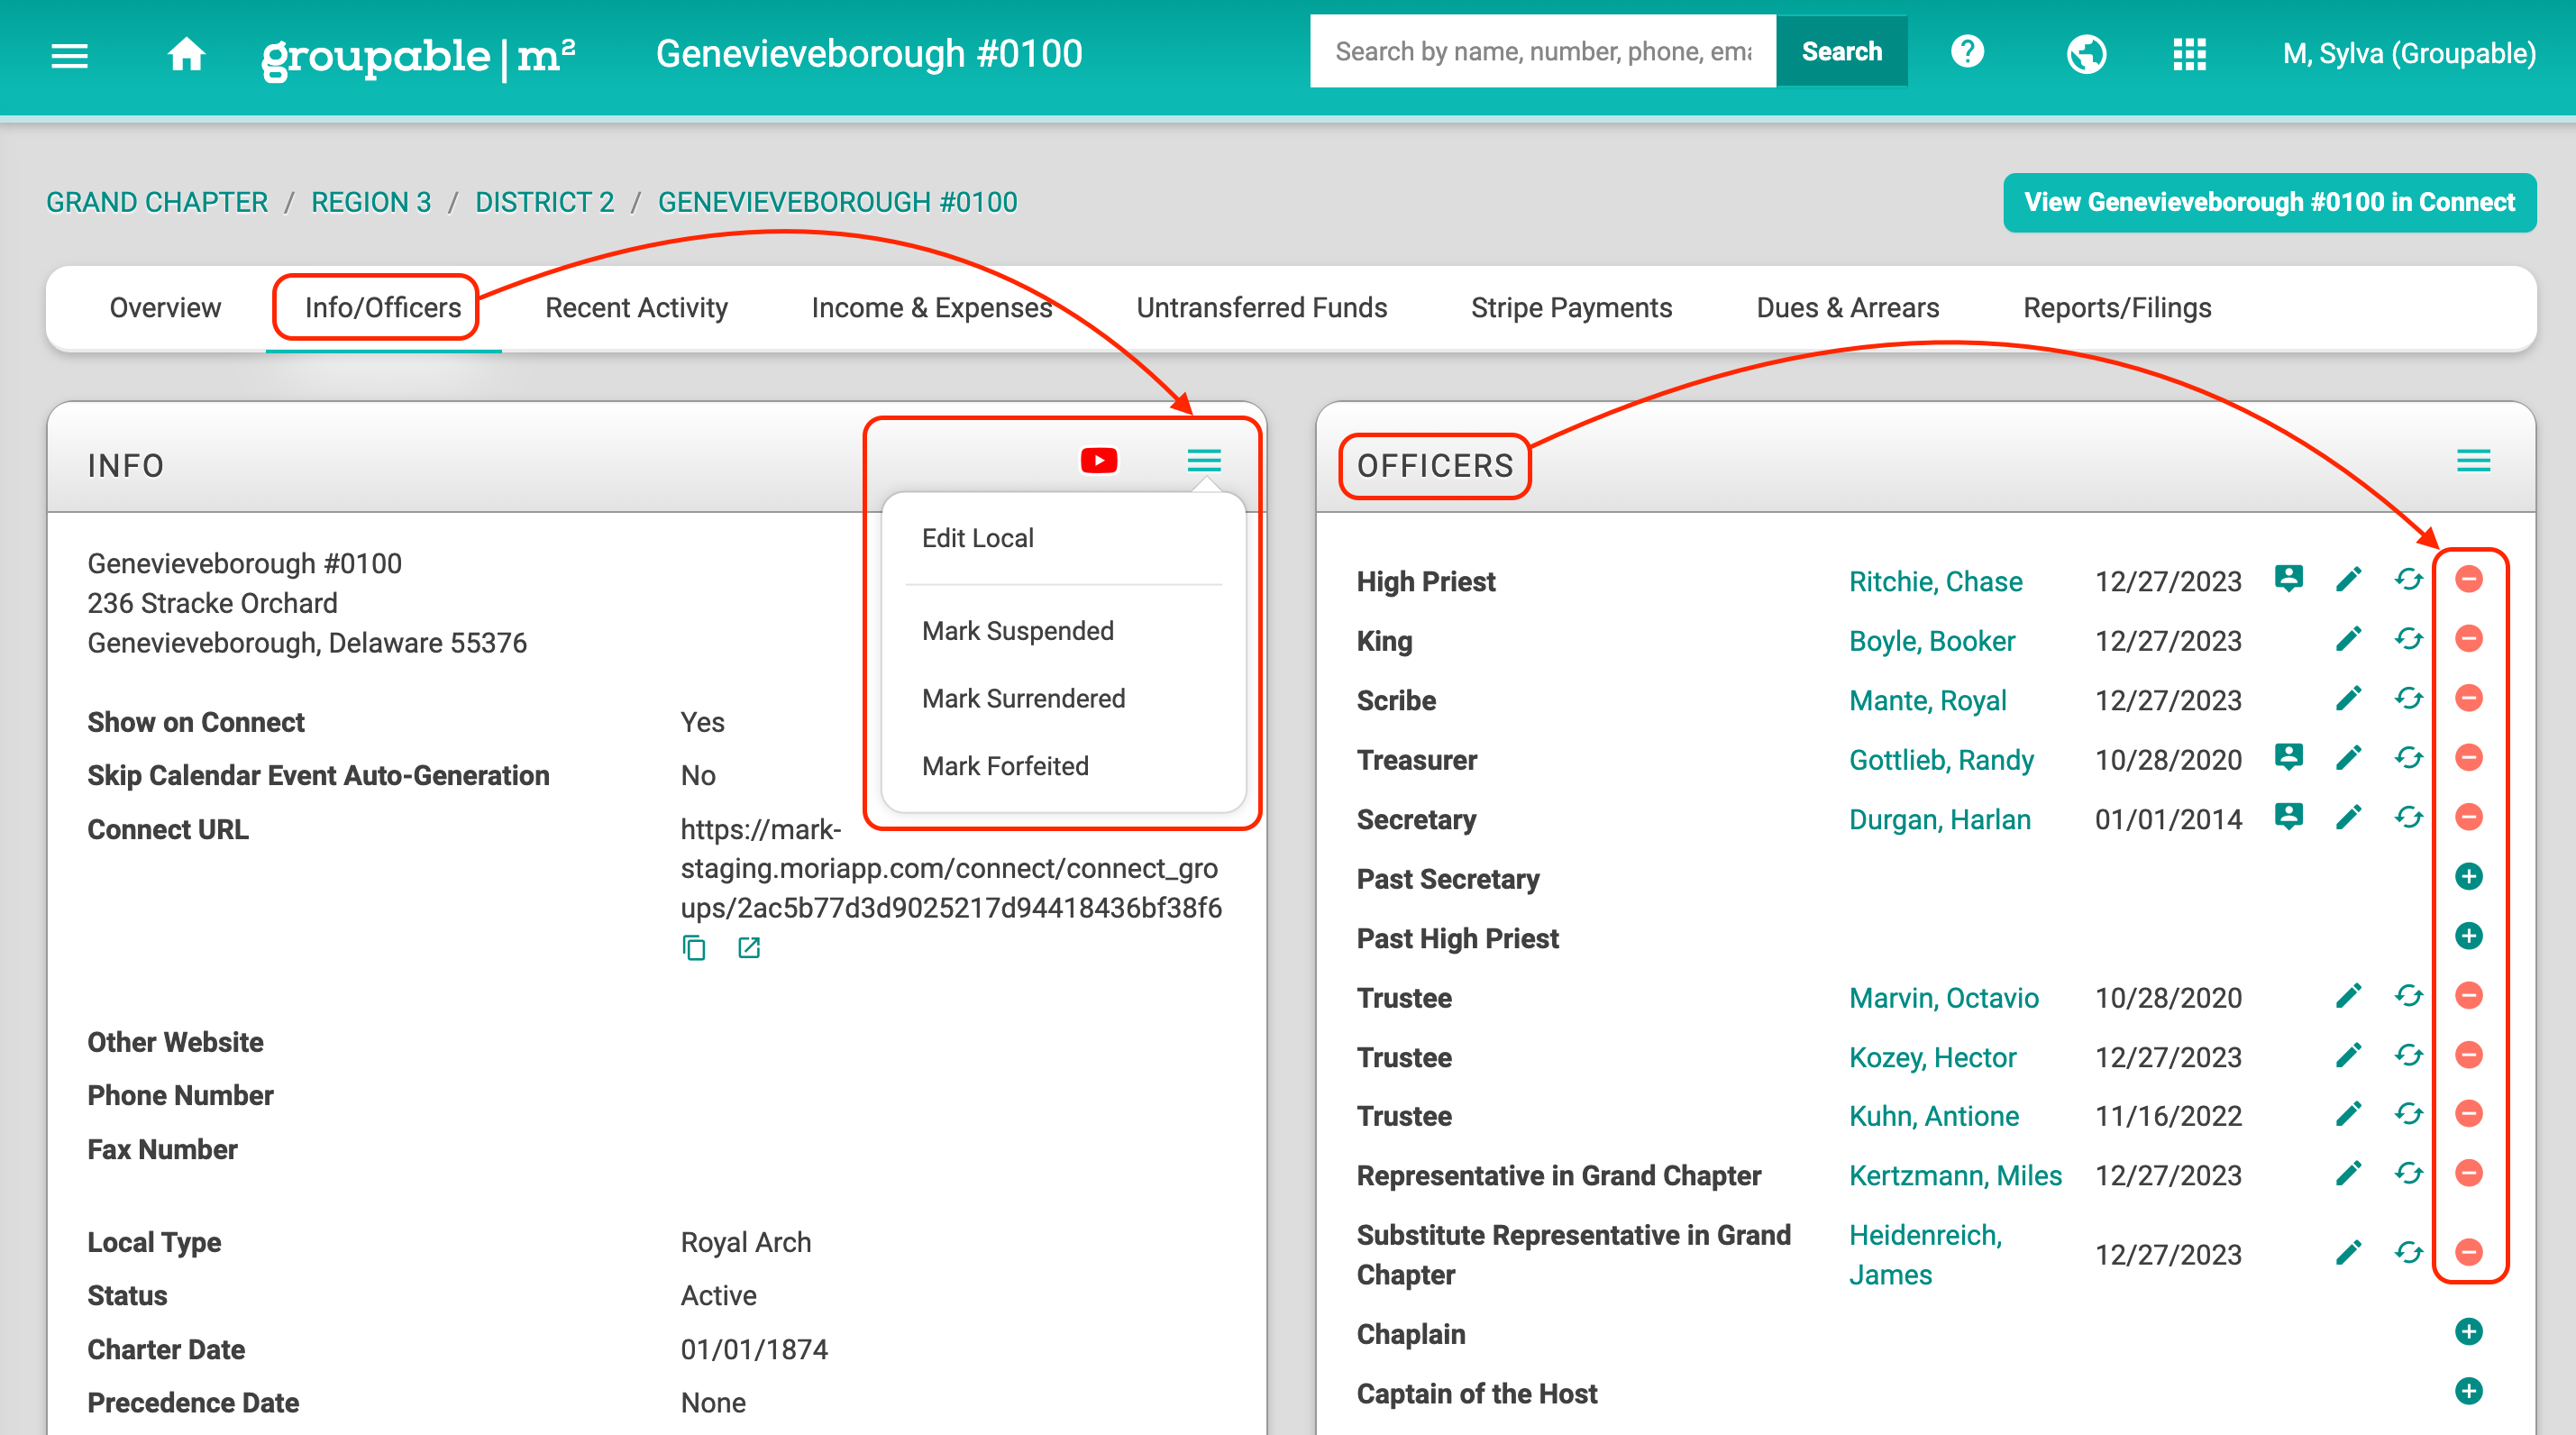
Task: Replace the High Priest officer
Action: pos(2409,579)
